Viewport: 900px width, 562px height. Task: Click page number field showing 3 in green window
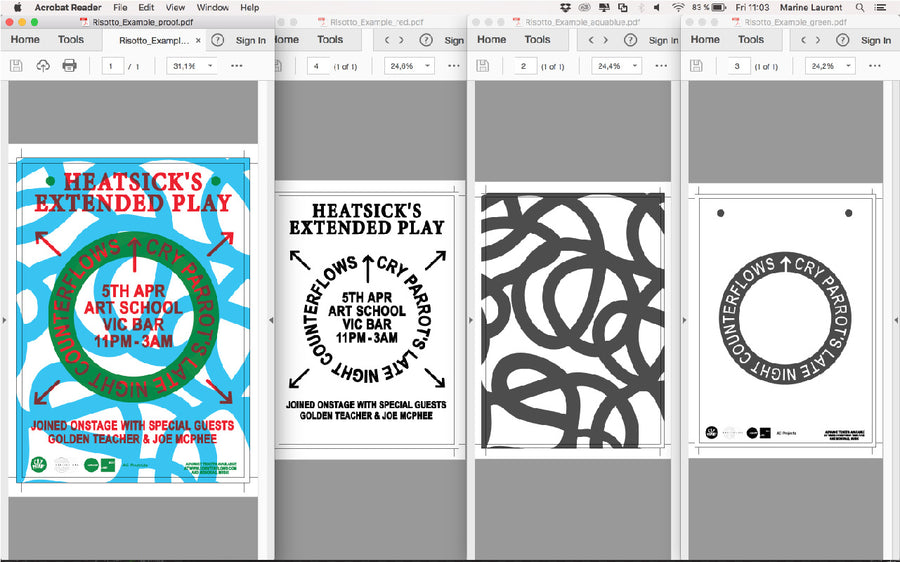[738, 66]
